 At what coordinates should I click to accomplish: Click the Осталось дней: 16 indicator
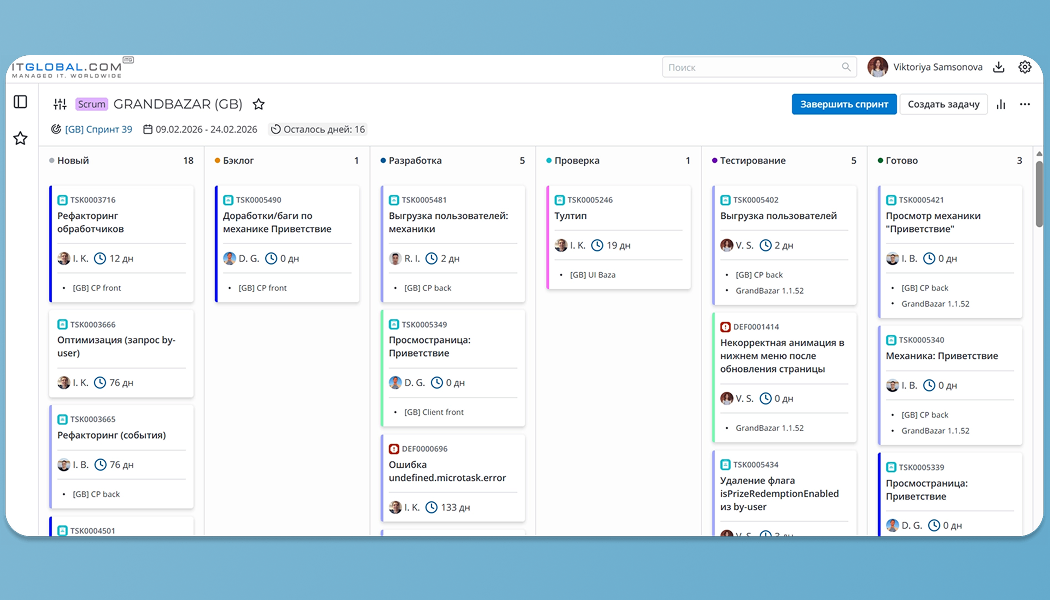317,129
